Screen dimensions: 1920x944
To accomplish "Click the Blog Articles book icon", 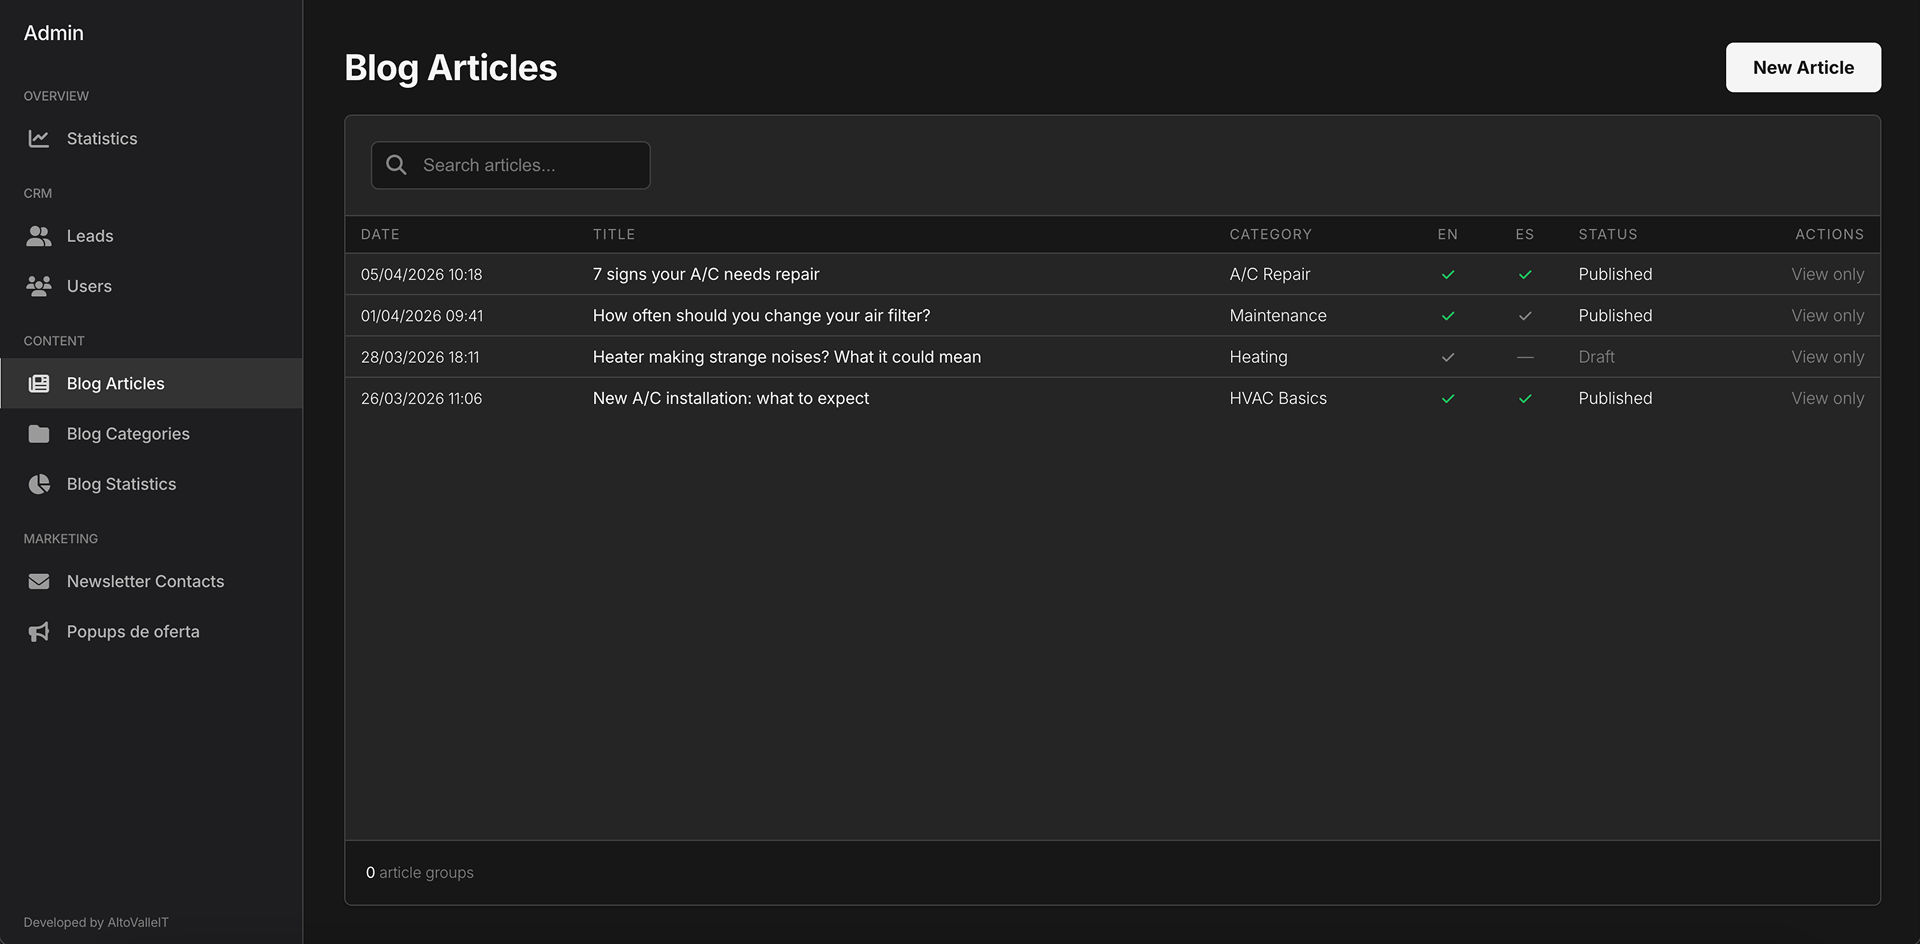I will (x=38, y=383).
